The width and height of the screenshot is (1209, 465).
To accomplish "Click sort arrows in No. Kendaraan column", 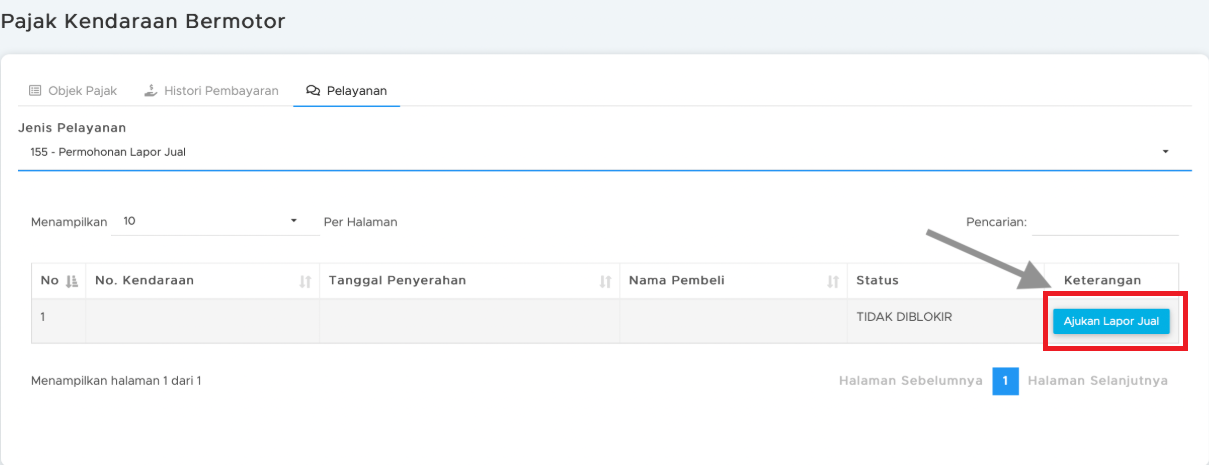I will coord(305,282).
